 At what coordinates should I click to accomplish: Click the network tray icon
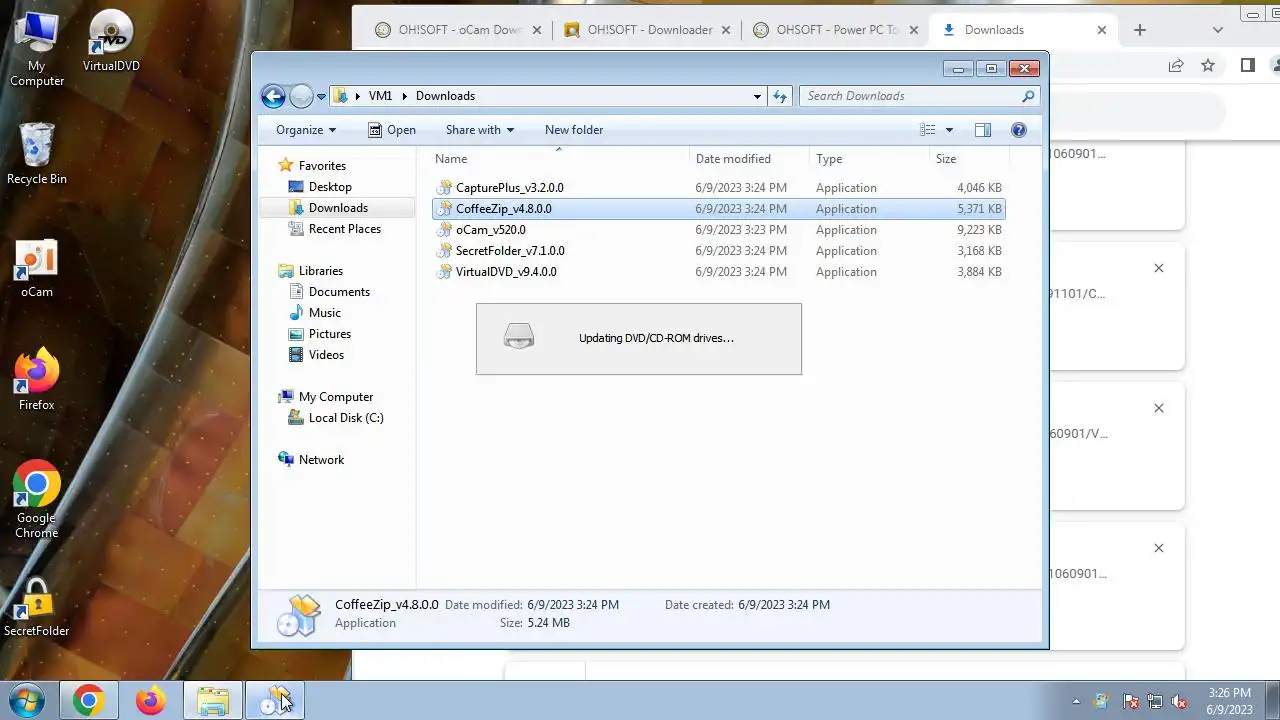(1155, 702)
